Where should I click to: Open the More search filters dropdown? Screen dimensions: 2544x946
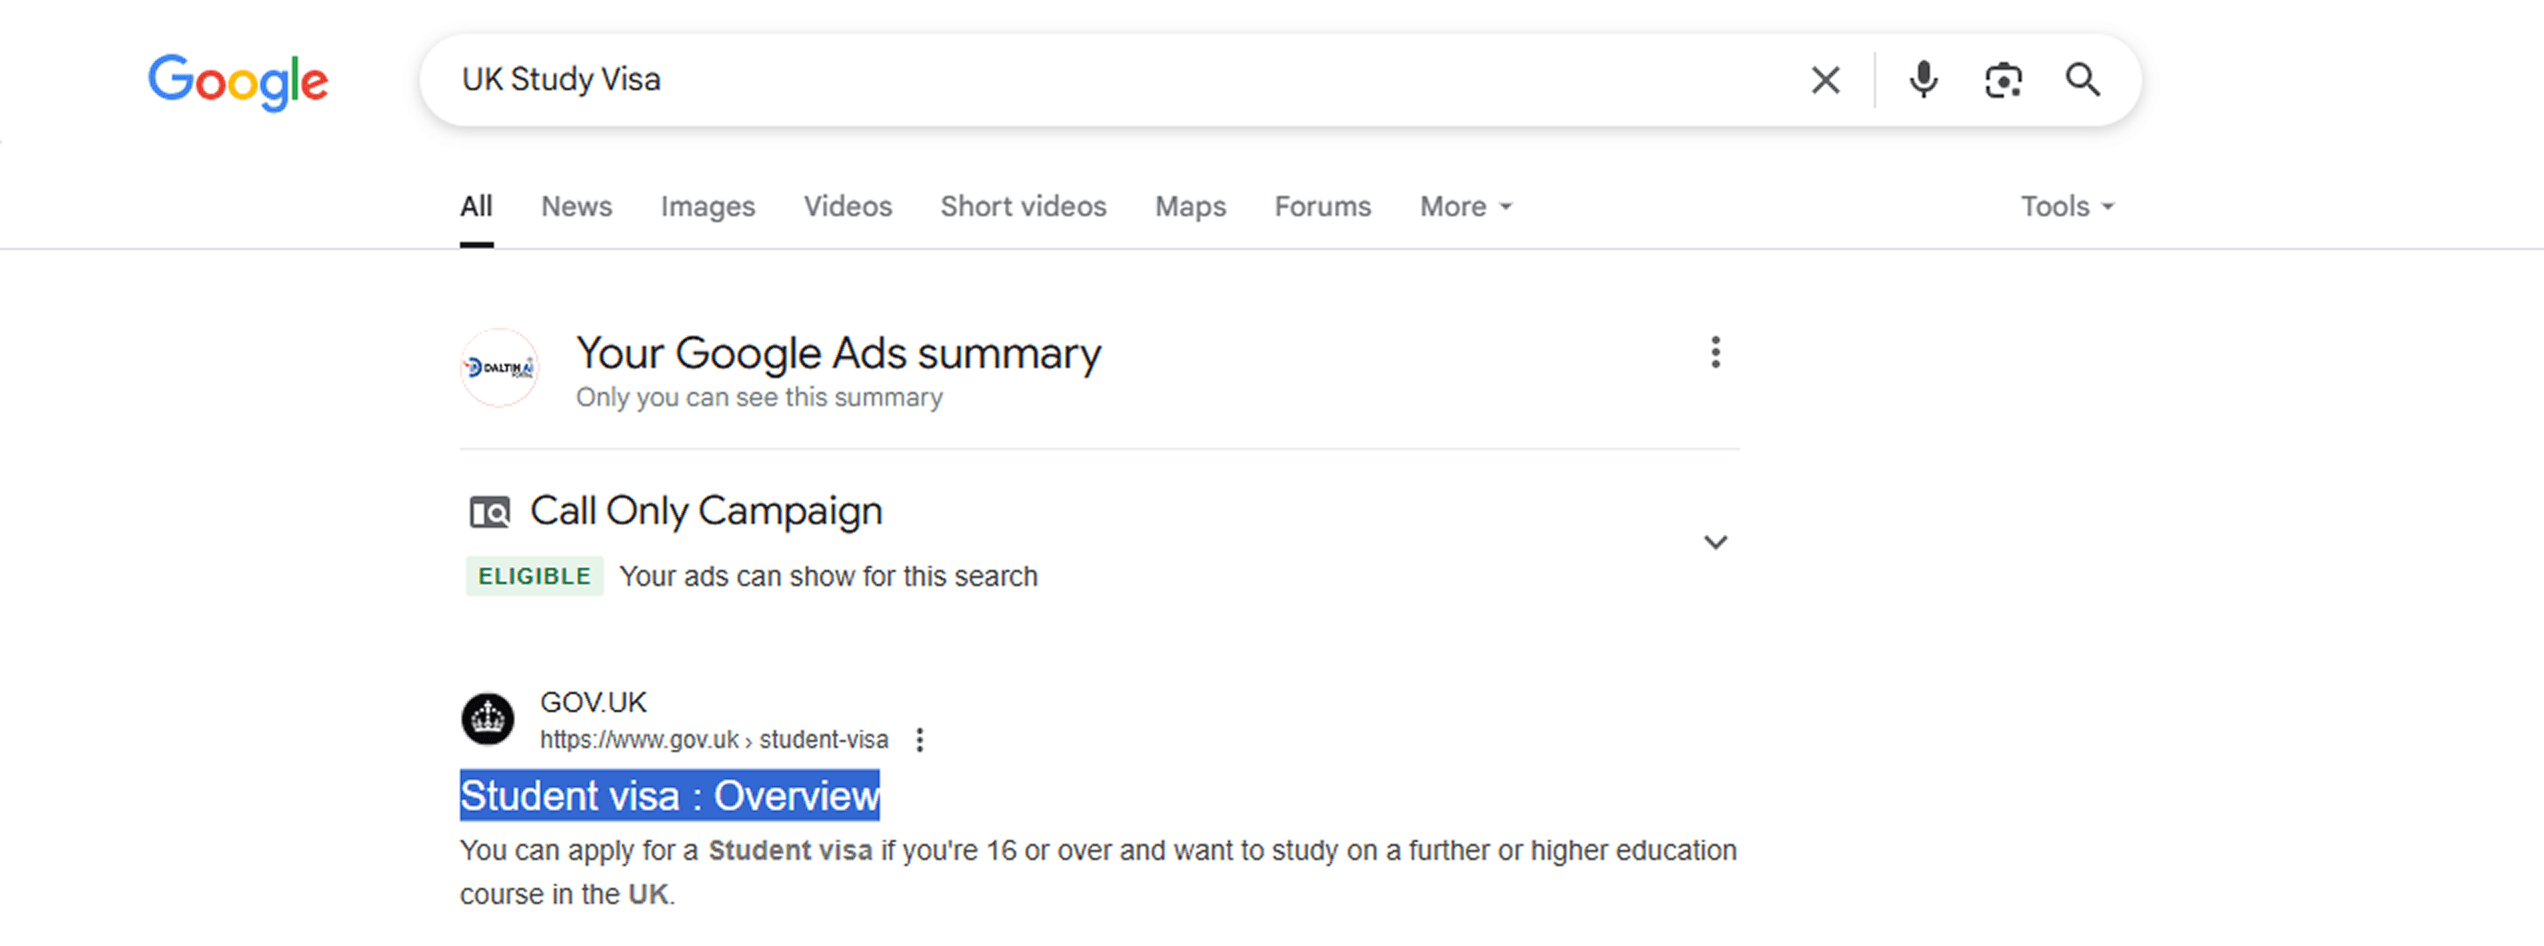[1465, 207]
